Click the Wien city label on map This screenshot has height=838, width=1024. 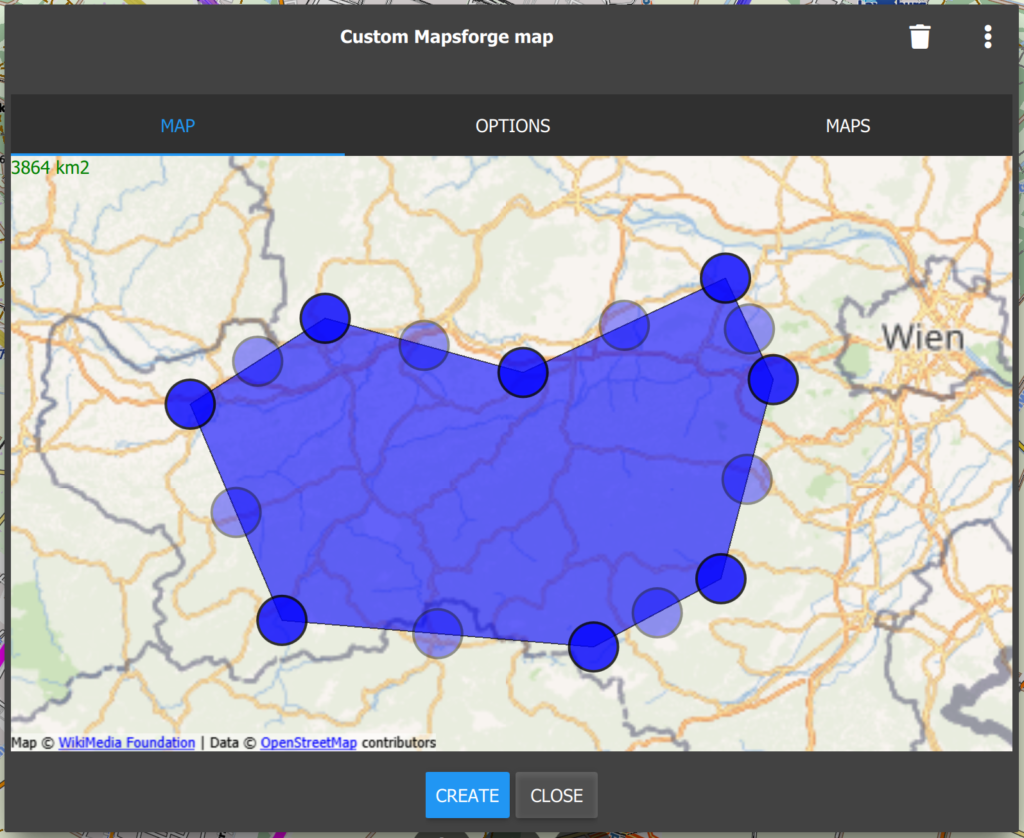pyautogui.click(x=922, y=337)
